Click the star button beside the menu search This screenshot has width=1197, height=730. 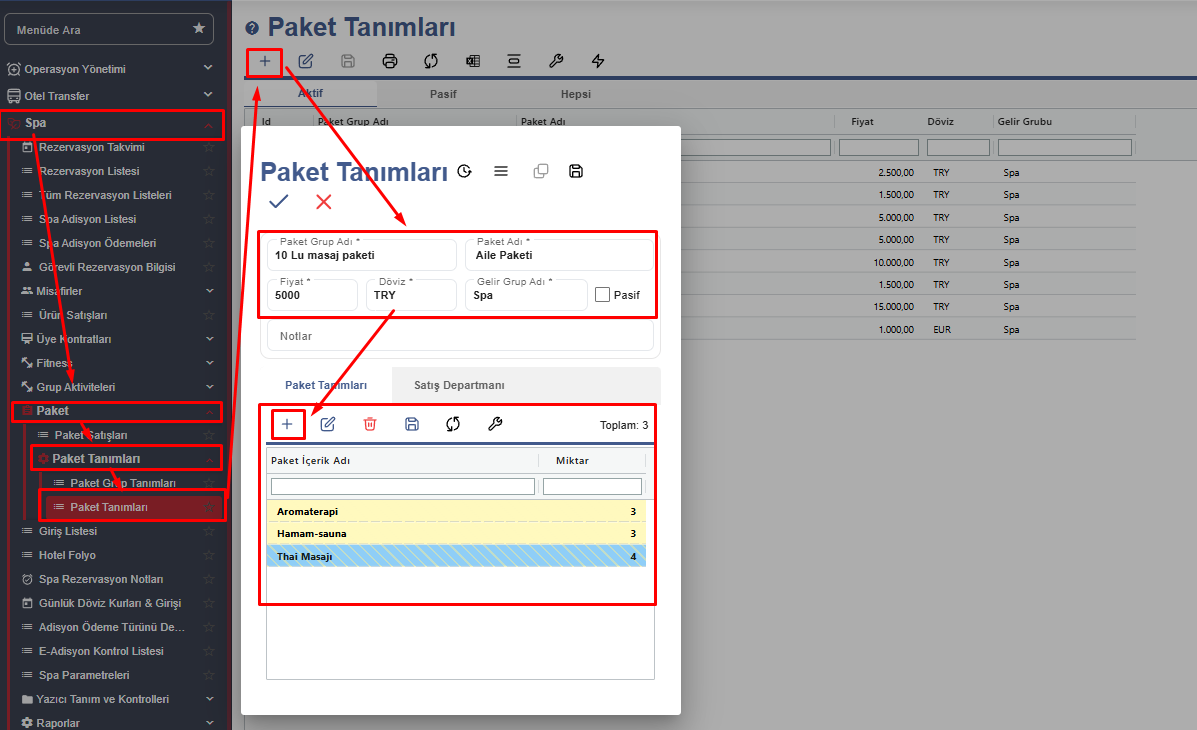click(x=199, y=29)
